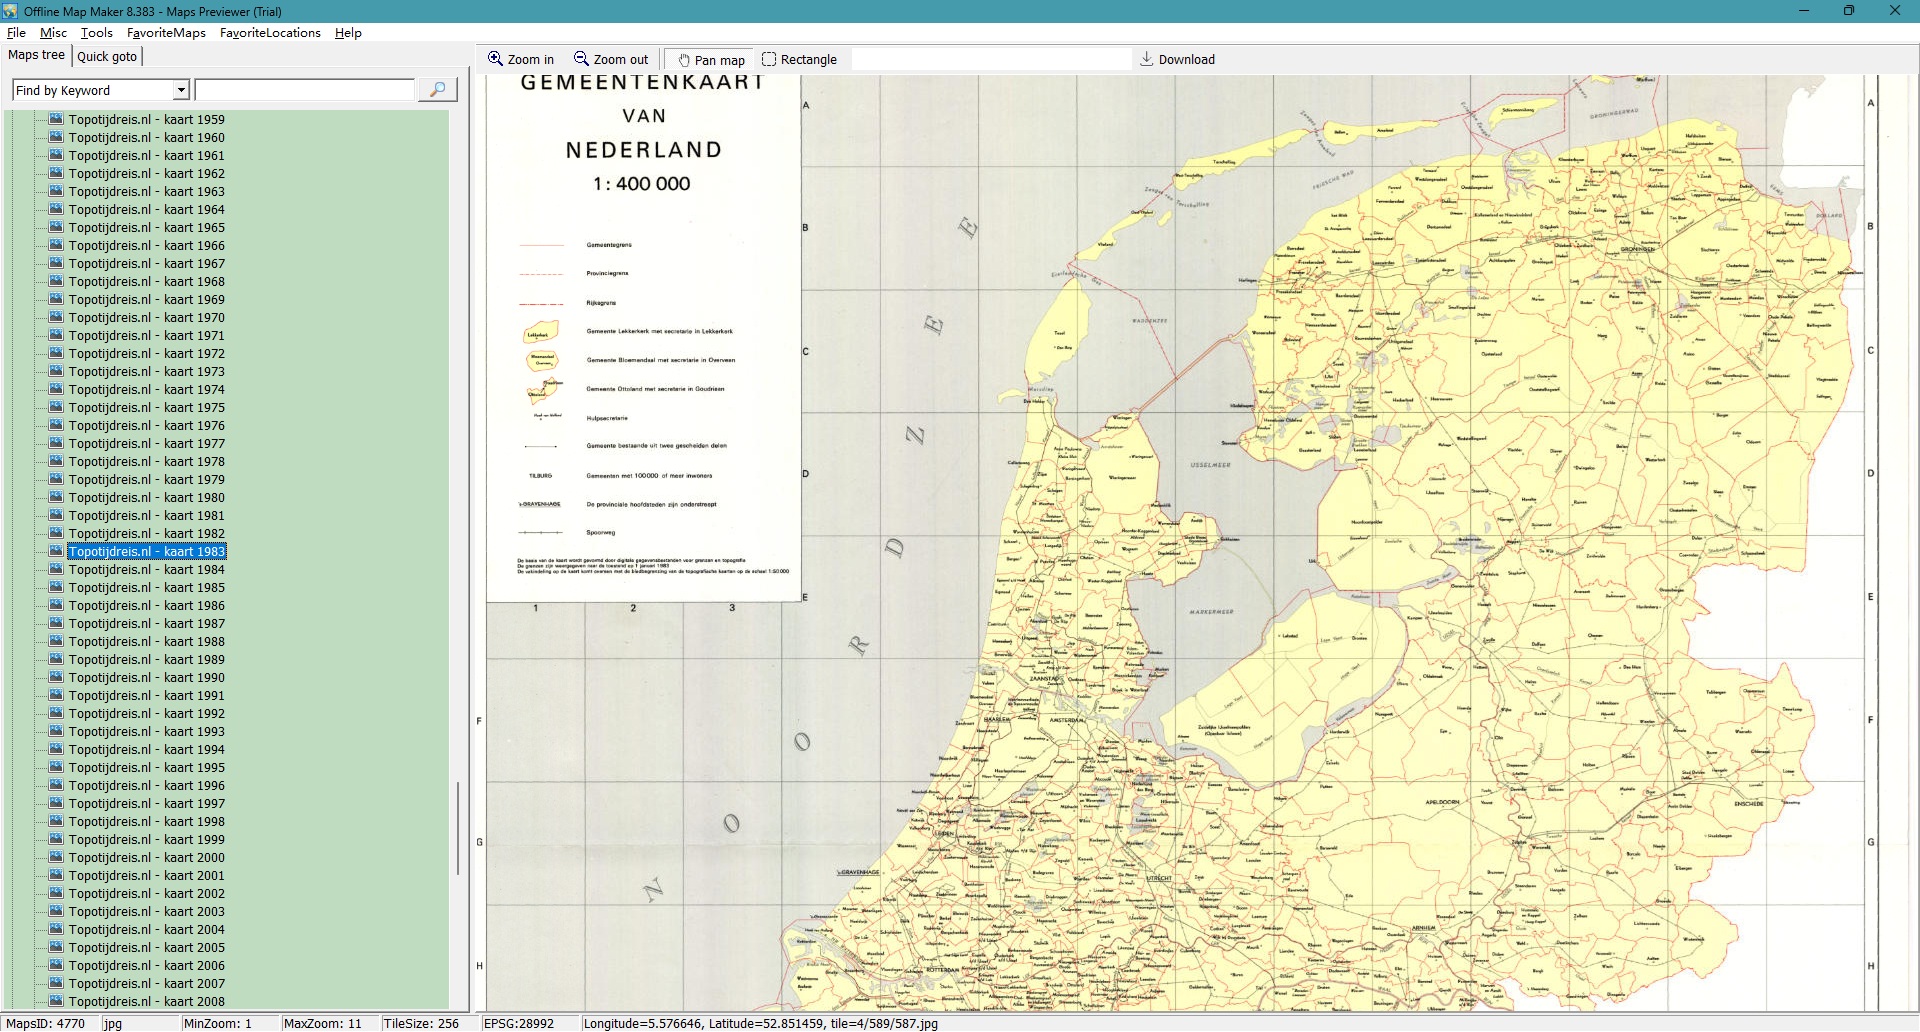The image size is (1920, 1032).
Task: Click the Zoom in magnifier tool
Action: click(x=520, y=60)
